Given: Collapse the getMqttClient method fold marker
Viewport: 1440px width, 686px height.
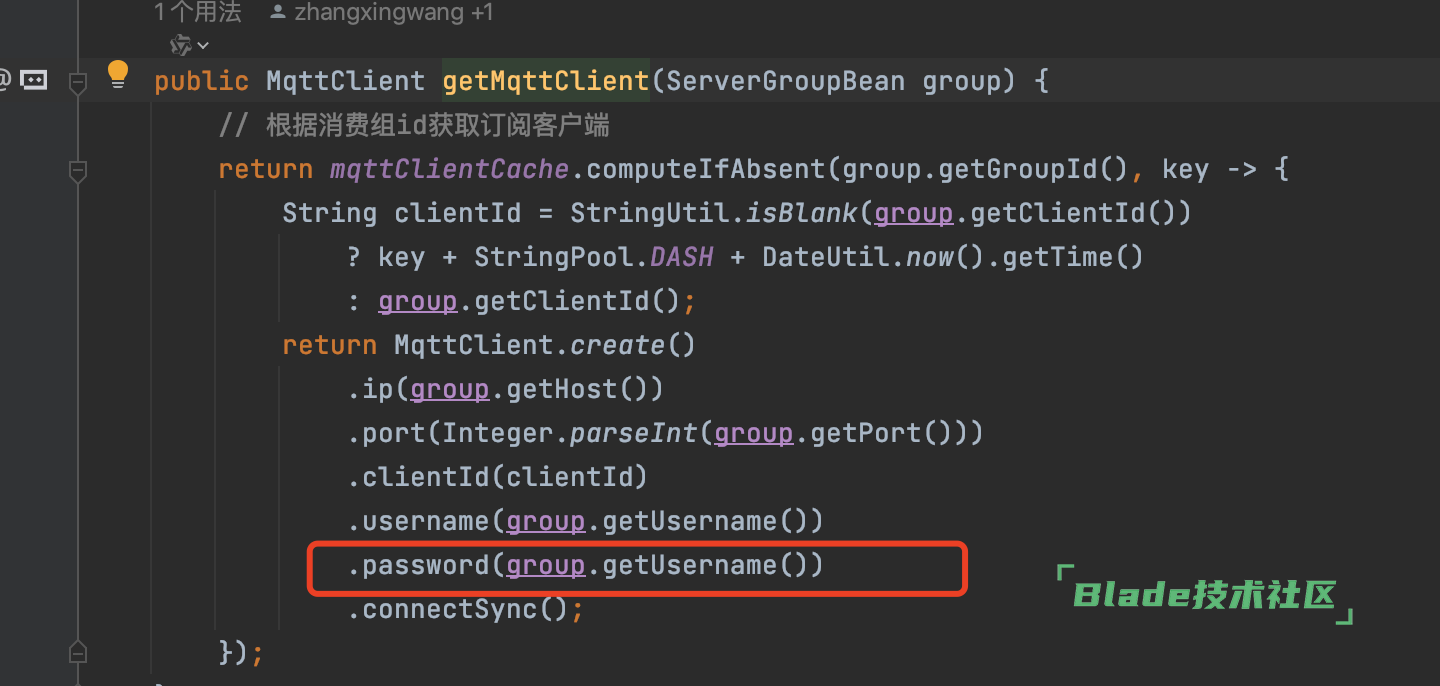Looking at the screenshot, I should (77, 83).
